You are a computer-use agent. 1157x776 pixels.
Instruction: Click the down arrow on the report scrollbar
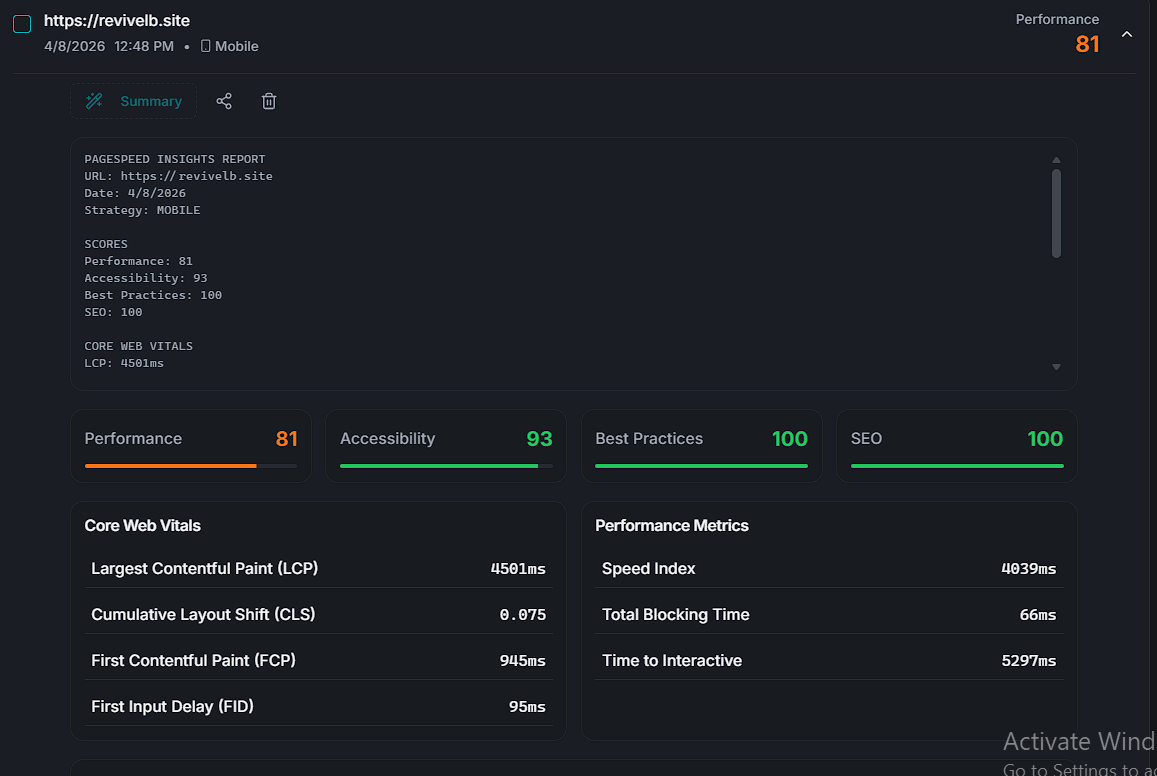pyautogui.click(x=1056, y=366)
